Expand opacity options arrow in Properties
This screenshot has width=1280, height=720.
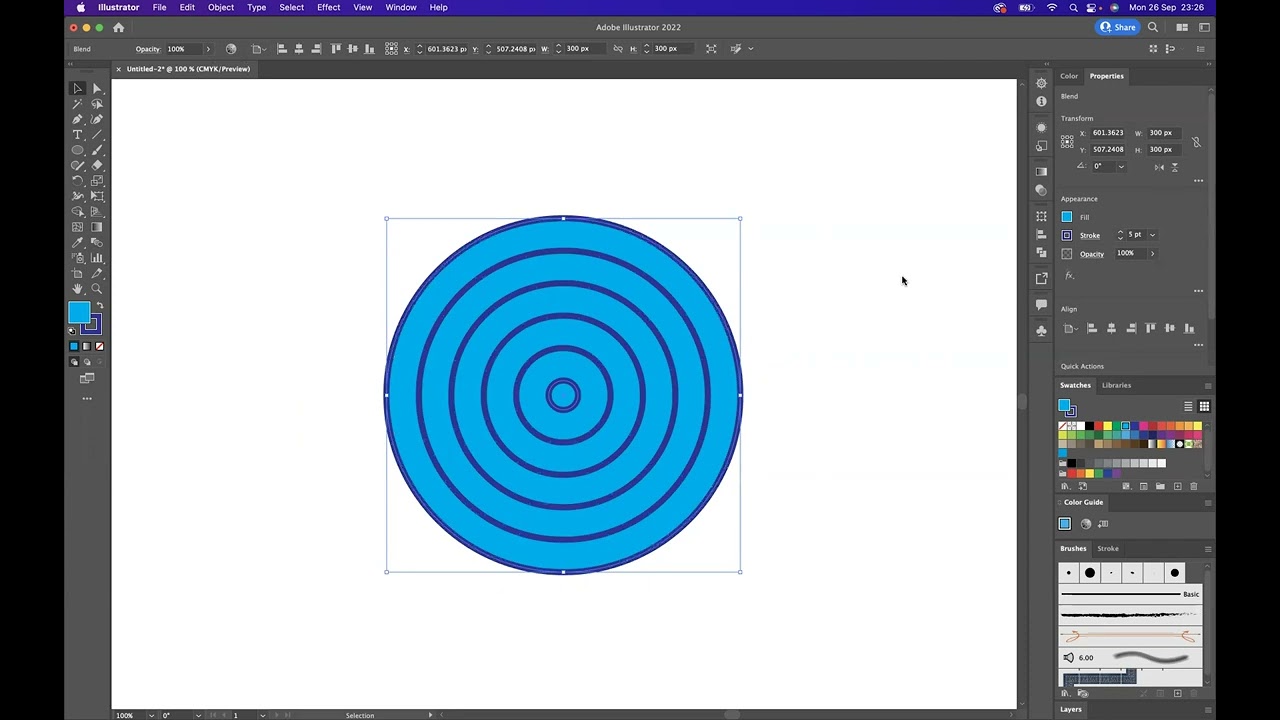1152,254
